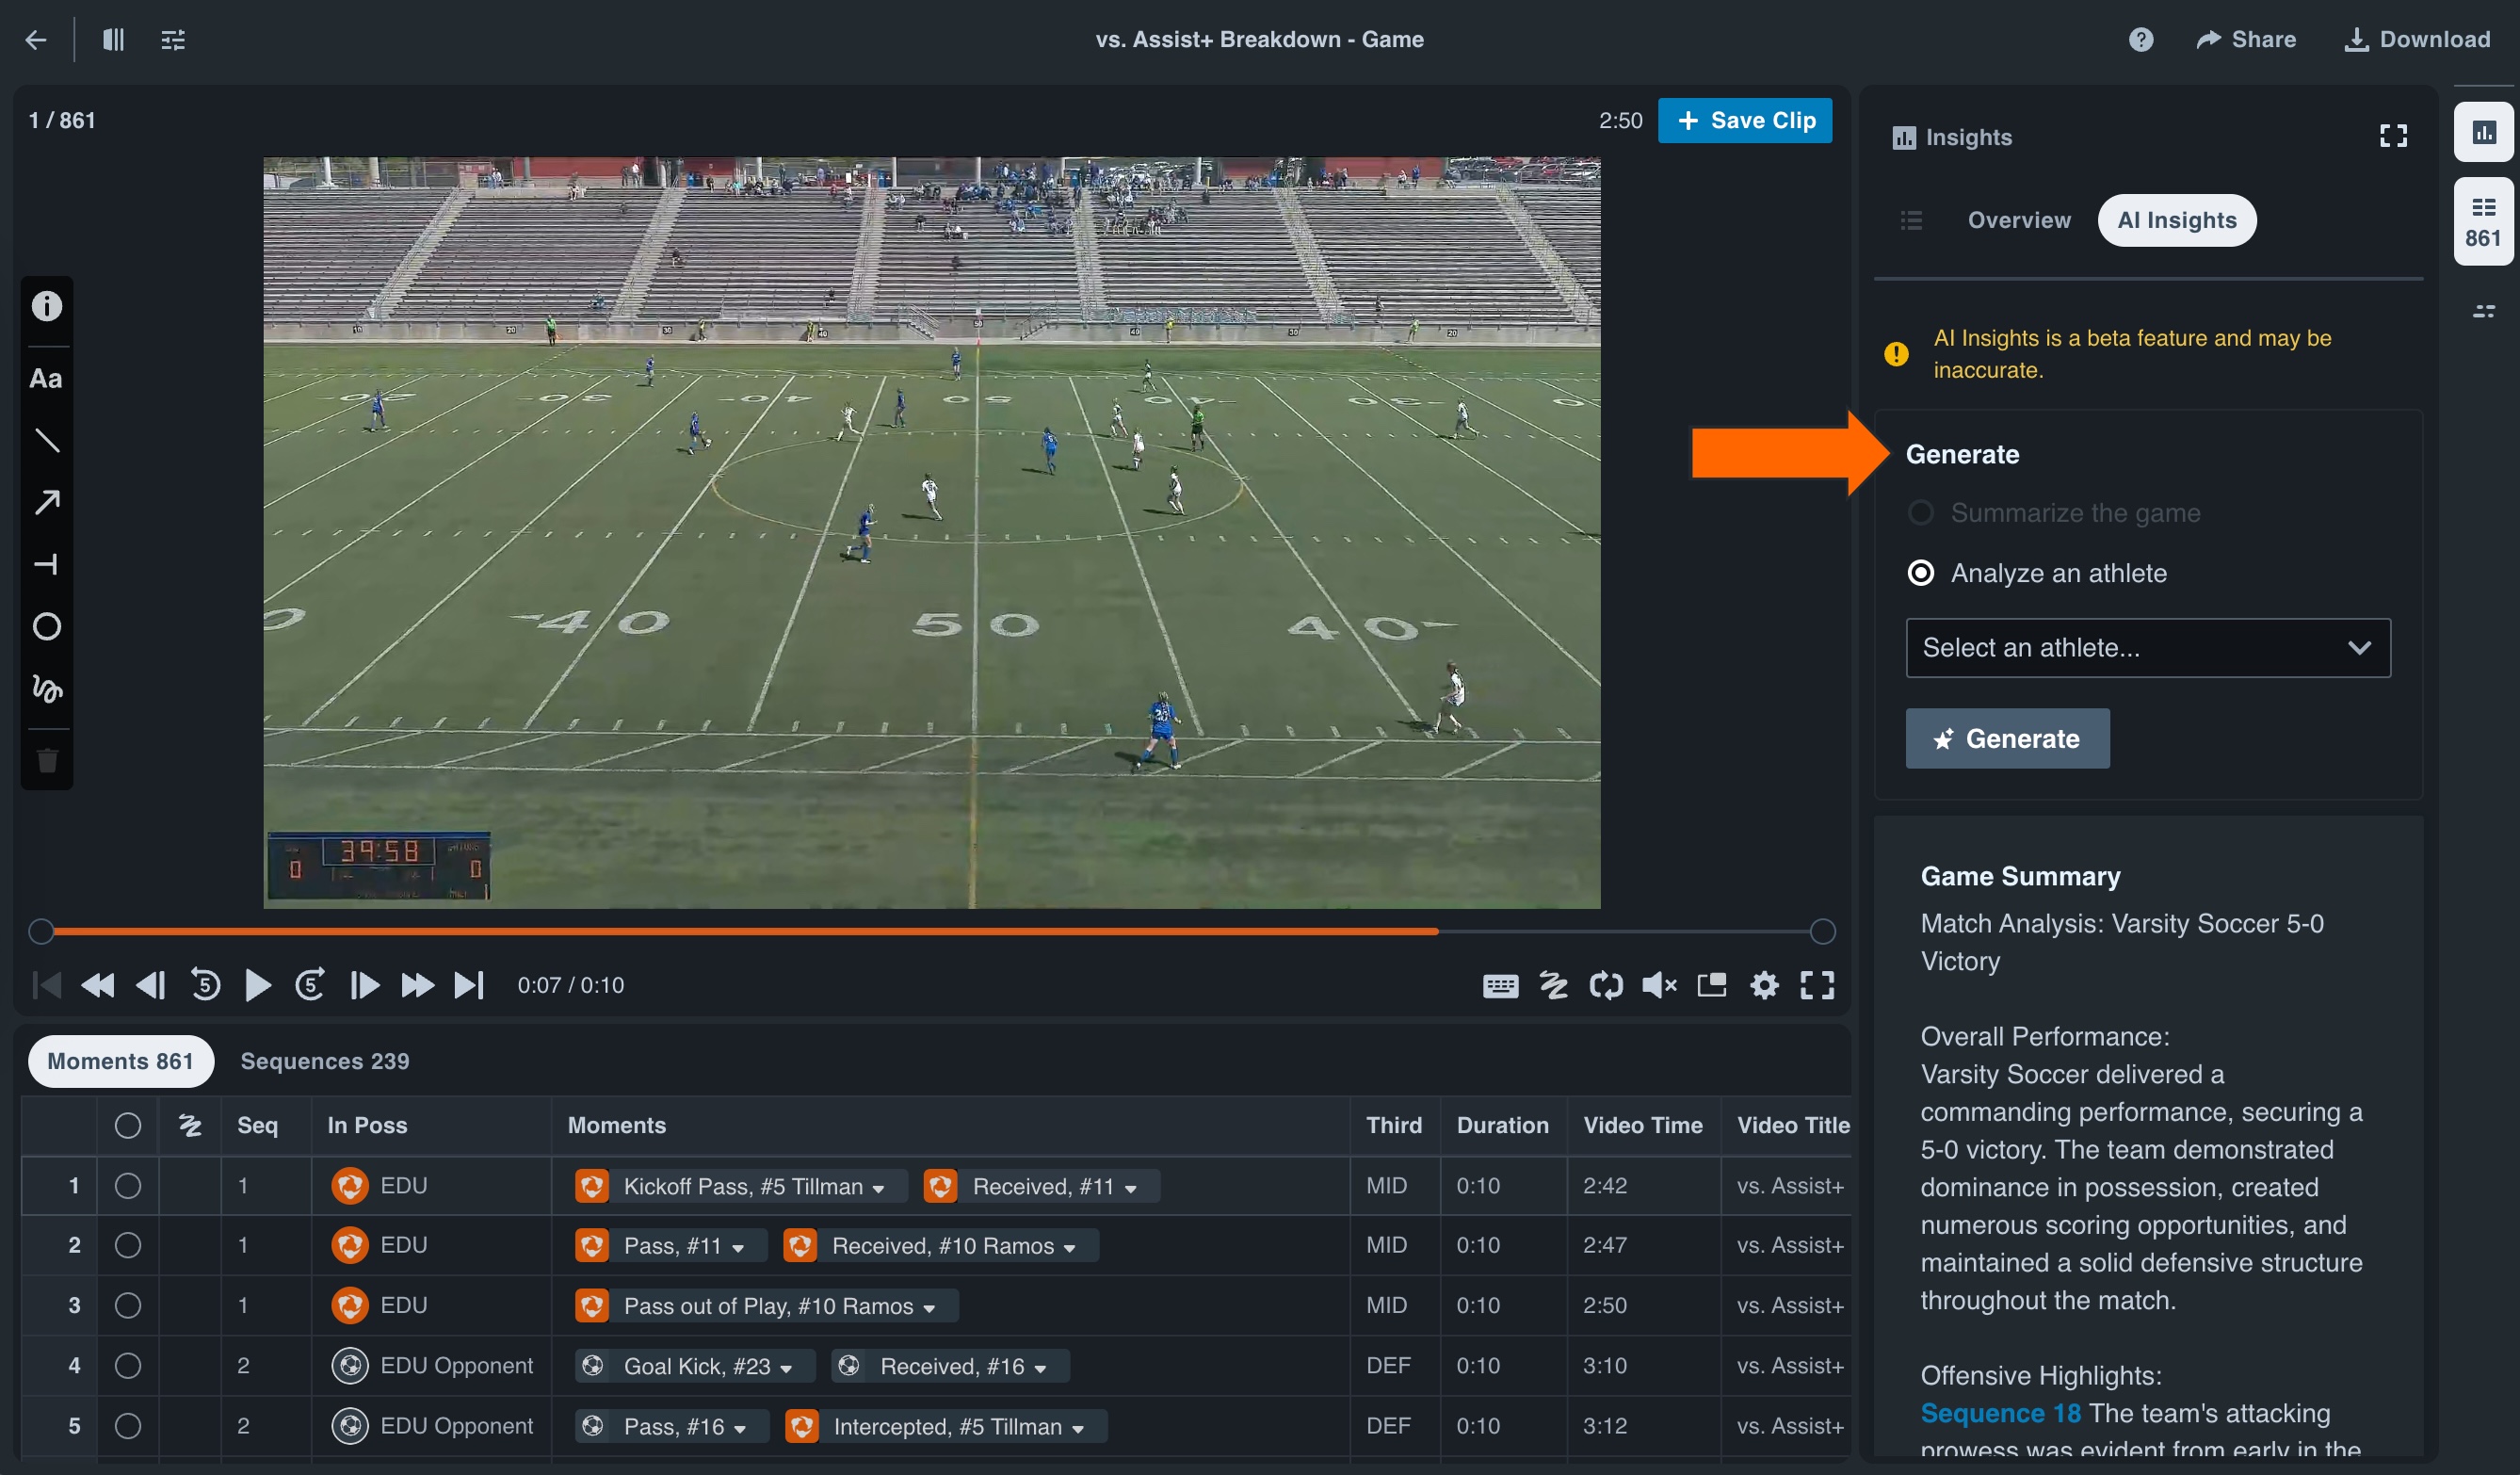This screenshot has width=2520, height=1475.
Task: Click the Download button
Action: [x=2417, y=40]
